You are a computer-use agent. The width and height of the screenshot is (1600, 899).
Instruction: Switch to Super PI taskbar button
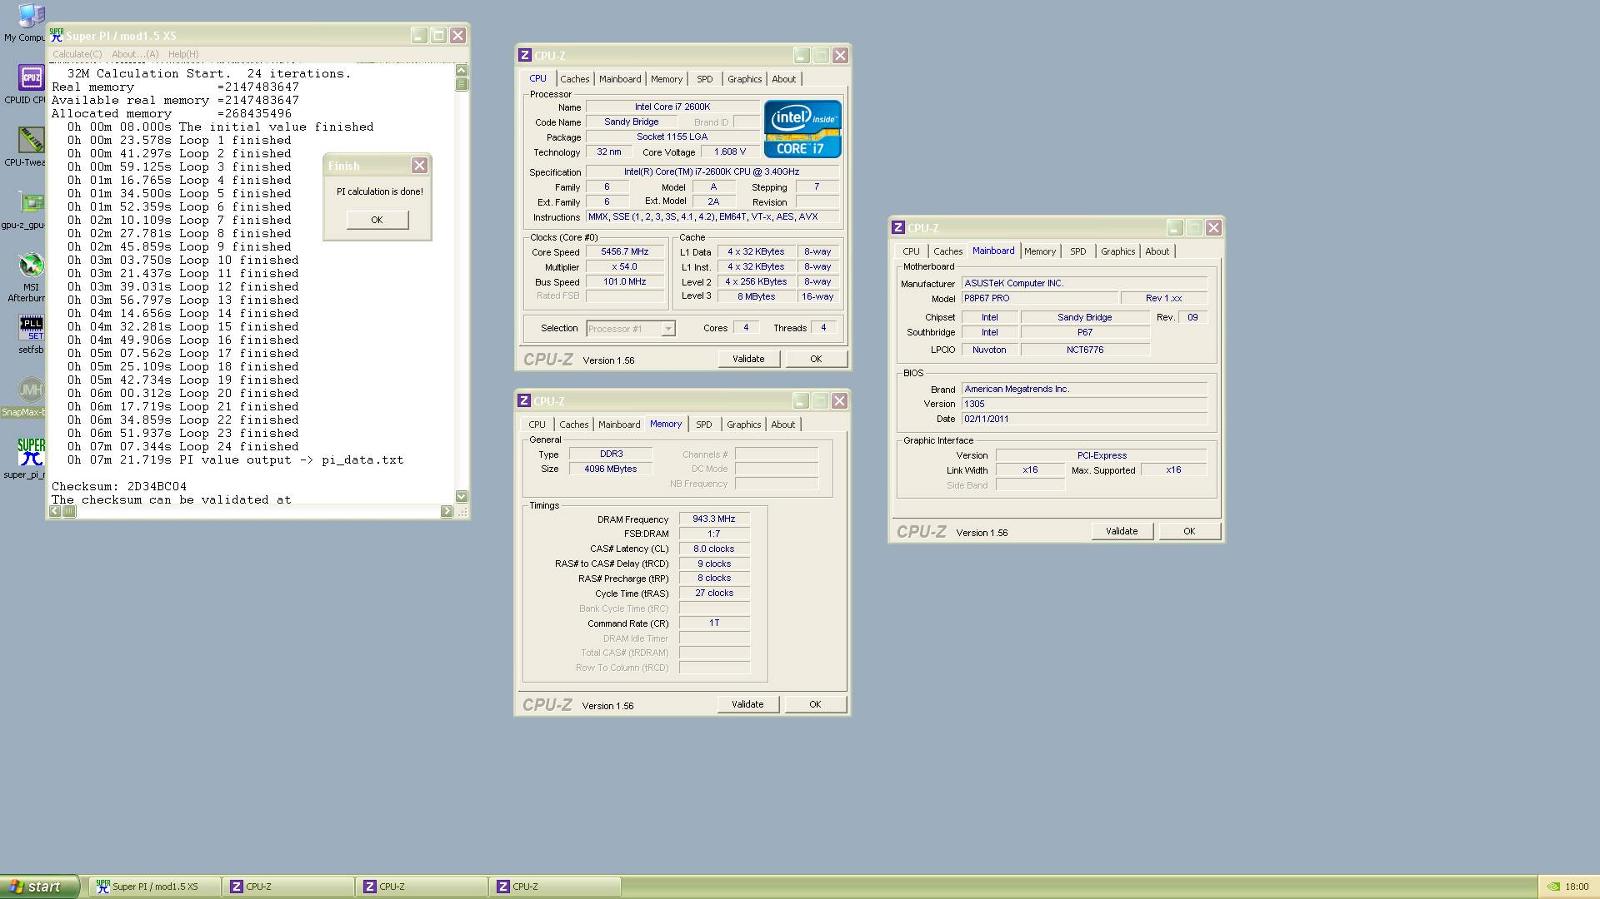[155, 886]
